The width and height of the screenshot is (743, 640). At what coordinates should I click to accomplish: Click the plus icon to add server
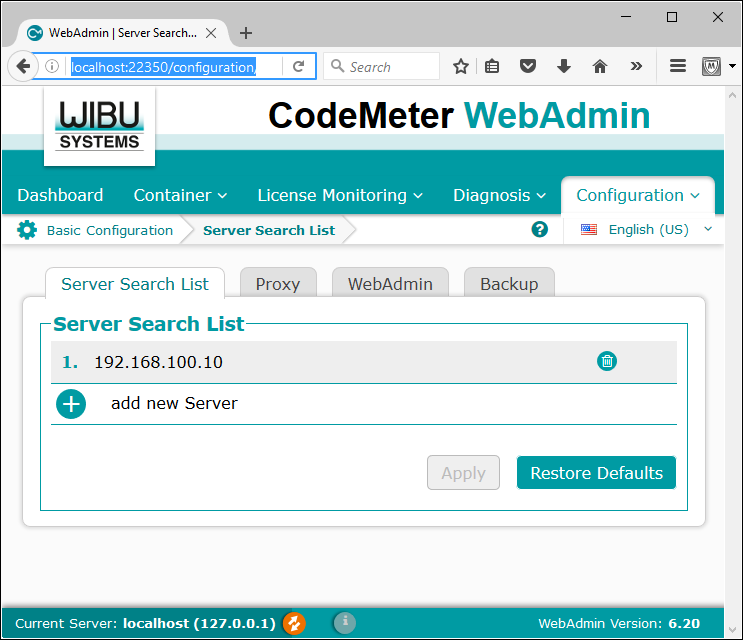click(x=71, y=404)
